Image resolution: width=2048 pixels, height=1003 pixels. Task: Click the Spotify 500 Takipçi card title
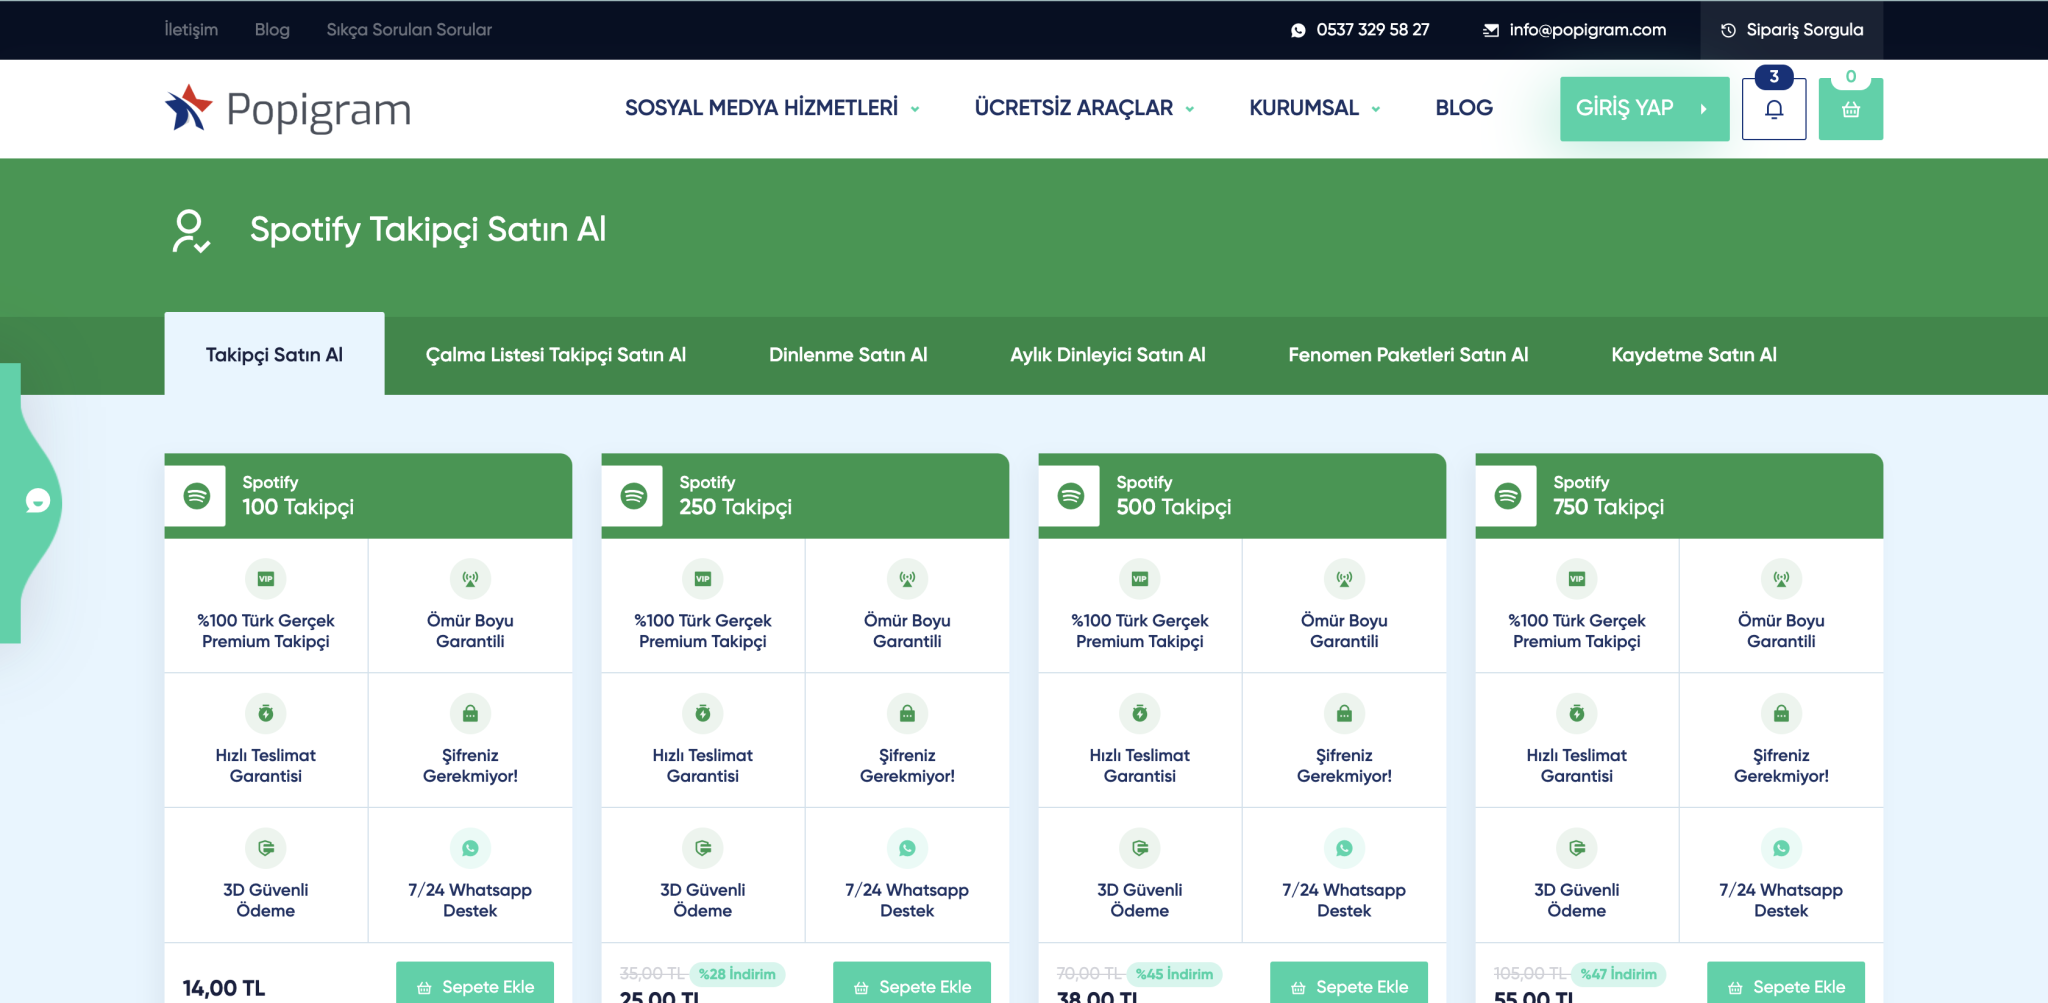coord(1174,496)
